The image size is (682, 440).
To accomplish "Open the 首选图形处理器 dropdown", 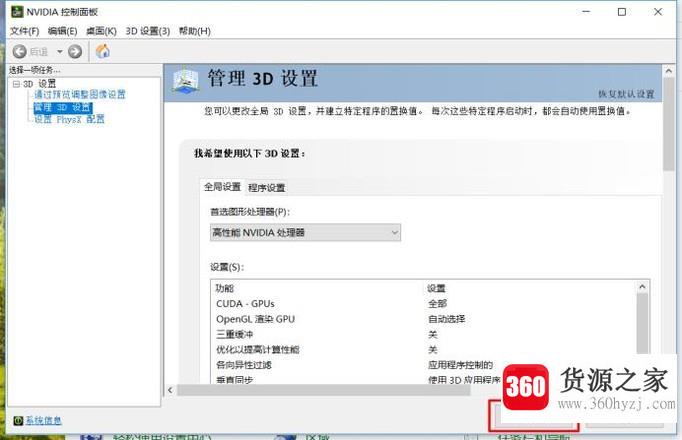I will click(305, 233).
